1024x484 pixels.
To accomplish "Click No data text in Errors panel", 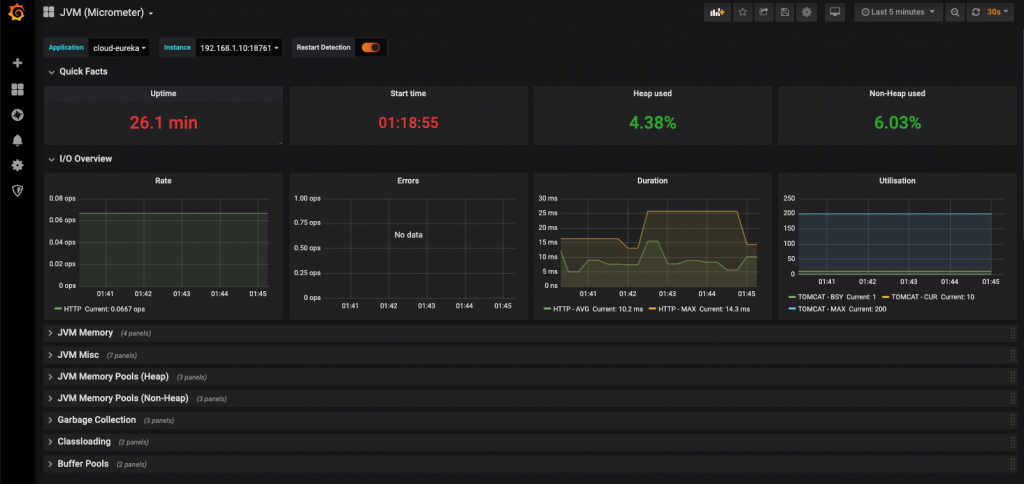I will click(x=408, y=234).
